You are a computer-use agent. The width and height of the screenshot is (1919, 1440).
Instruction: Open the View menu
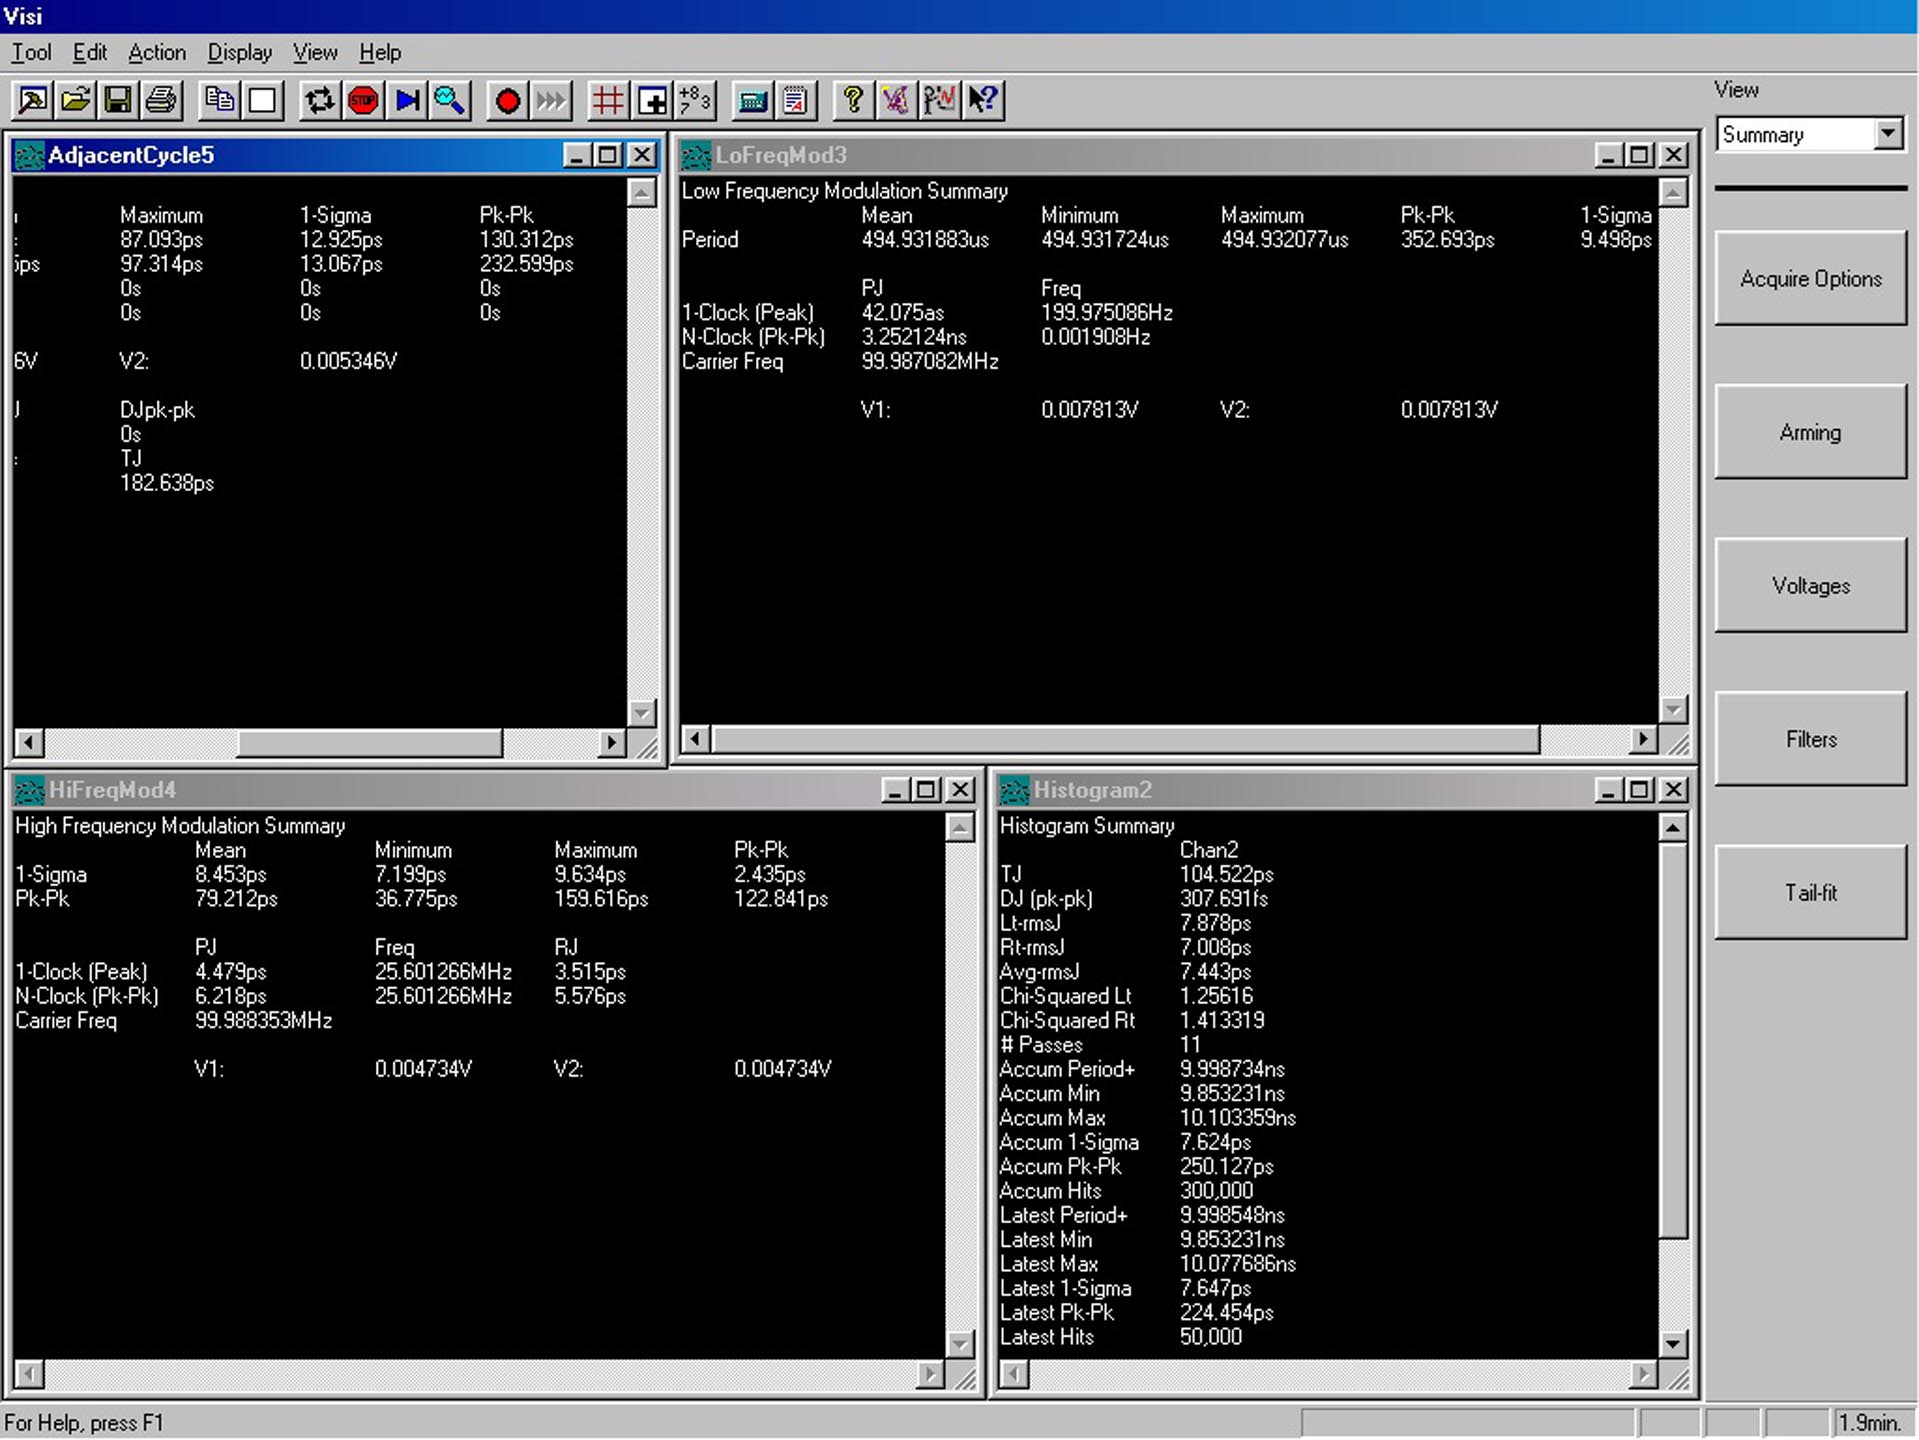pyautogui.click(x=315, y=52)
